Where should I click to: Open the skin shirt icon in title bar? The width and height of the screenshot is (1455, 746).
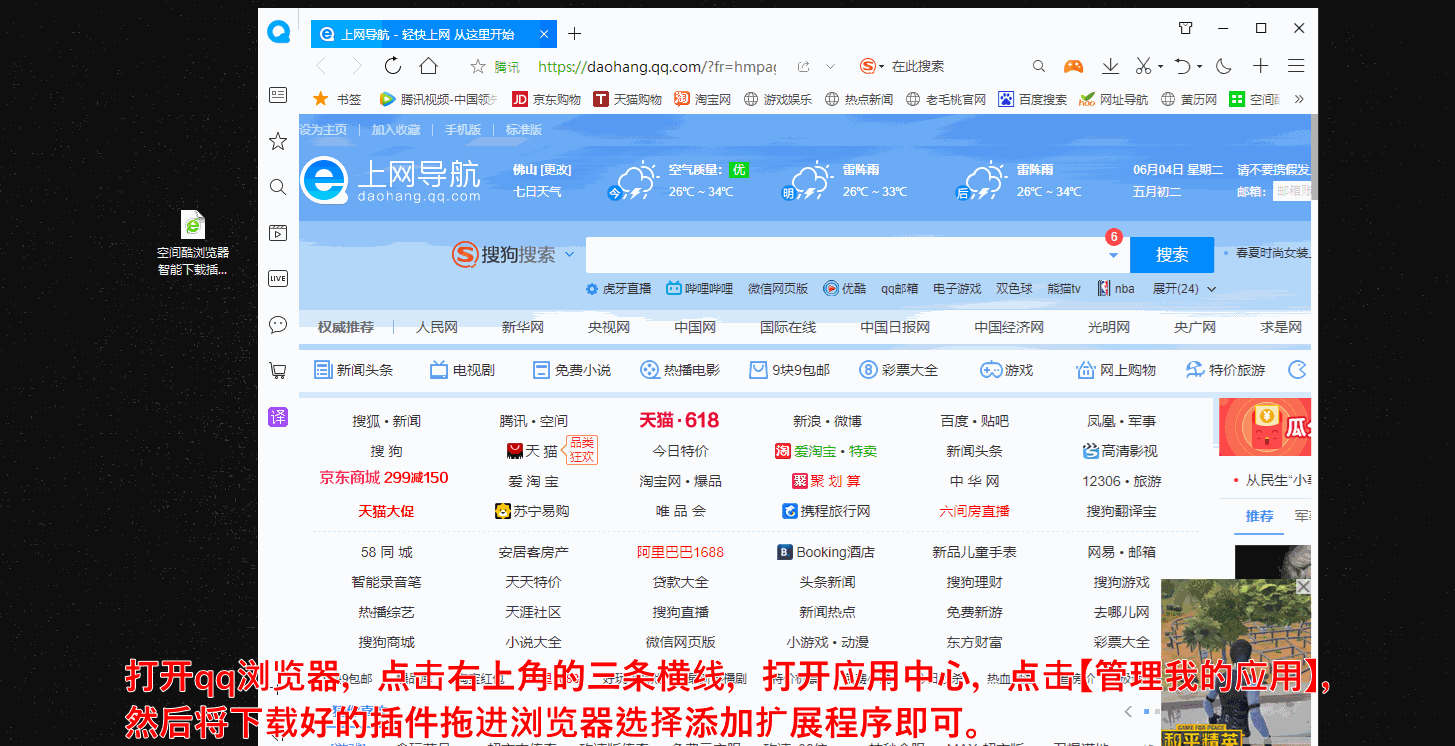(1186, 28)
